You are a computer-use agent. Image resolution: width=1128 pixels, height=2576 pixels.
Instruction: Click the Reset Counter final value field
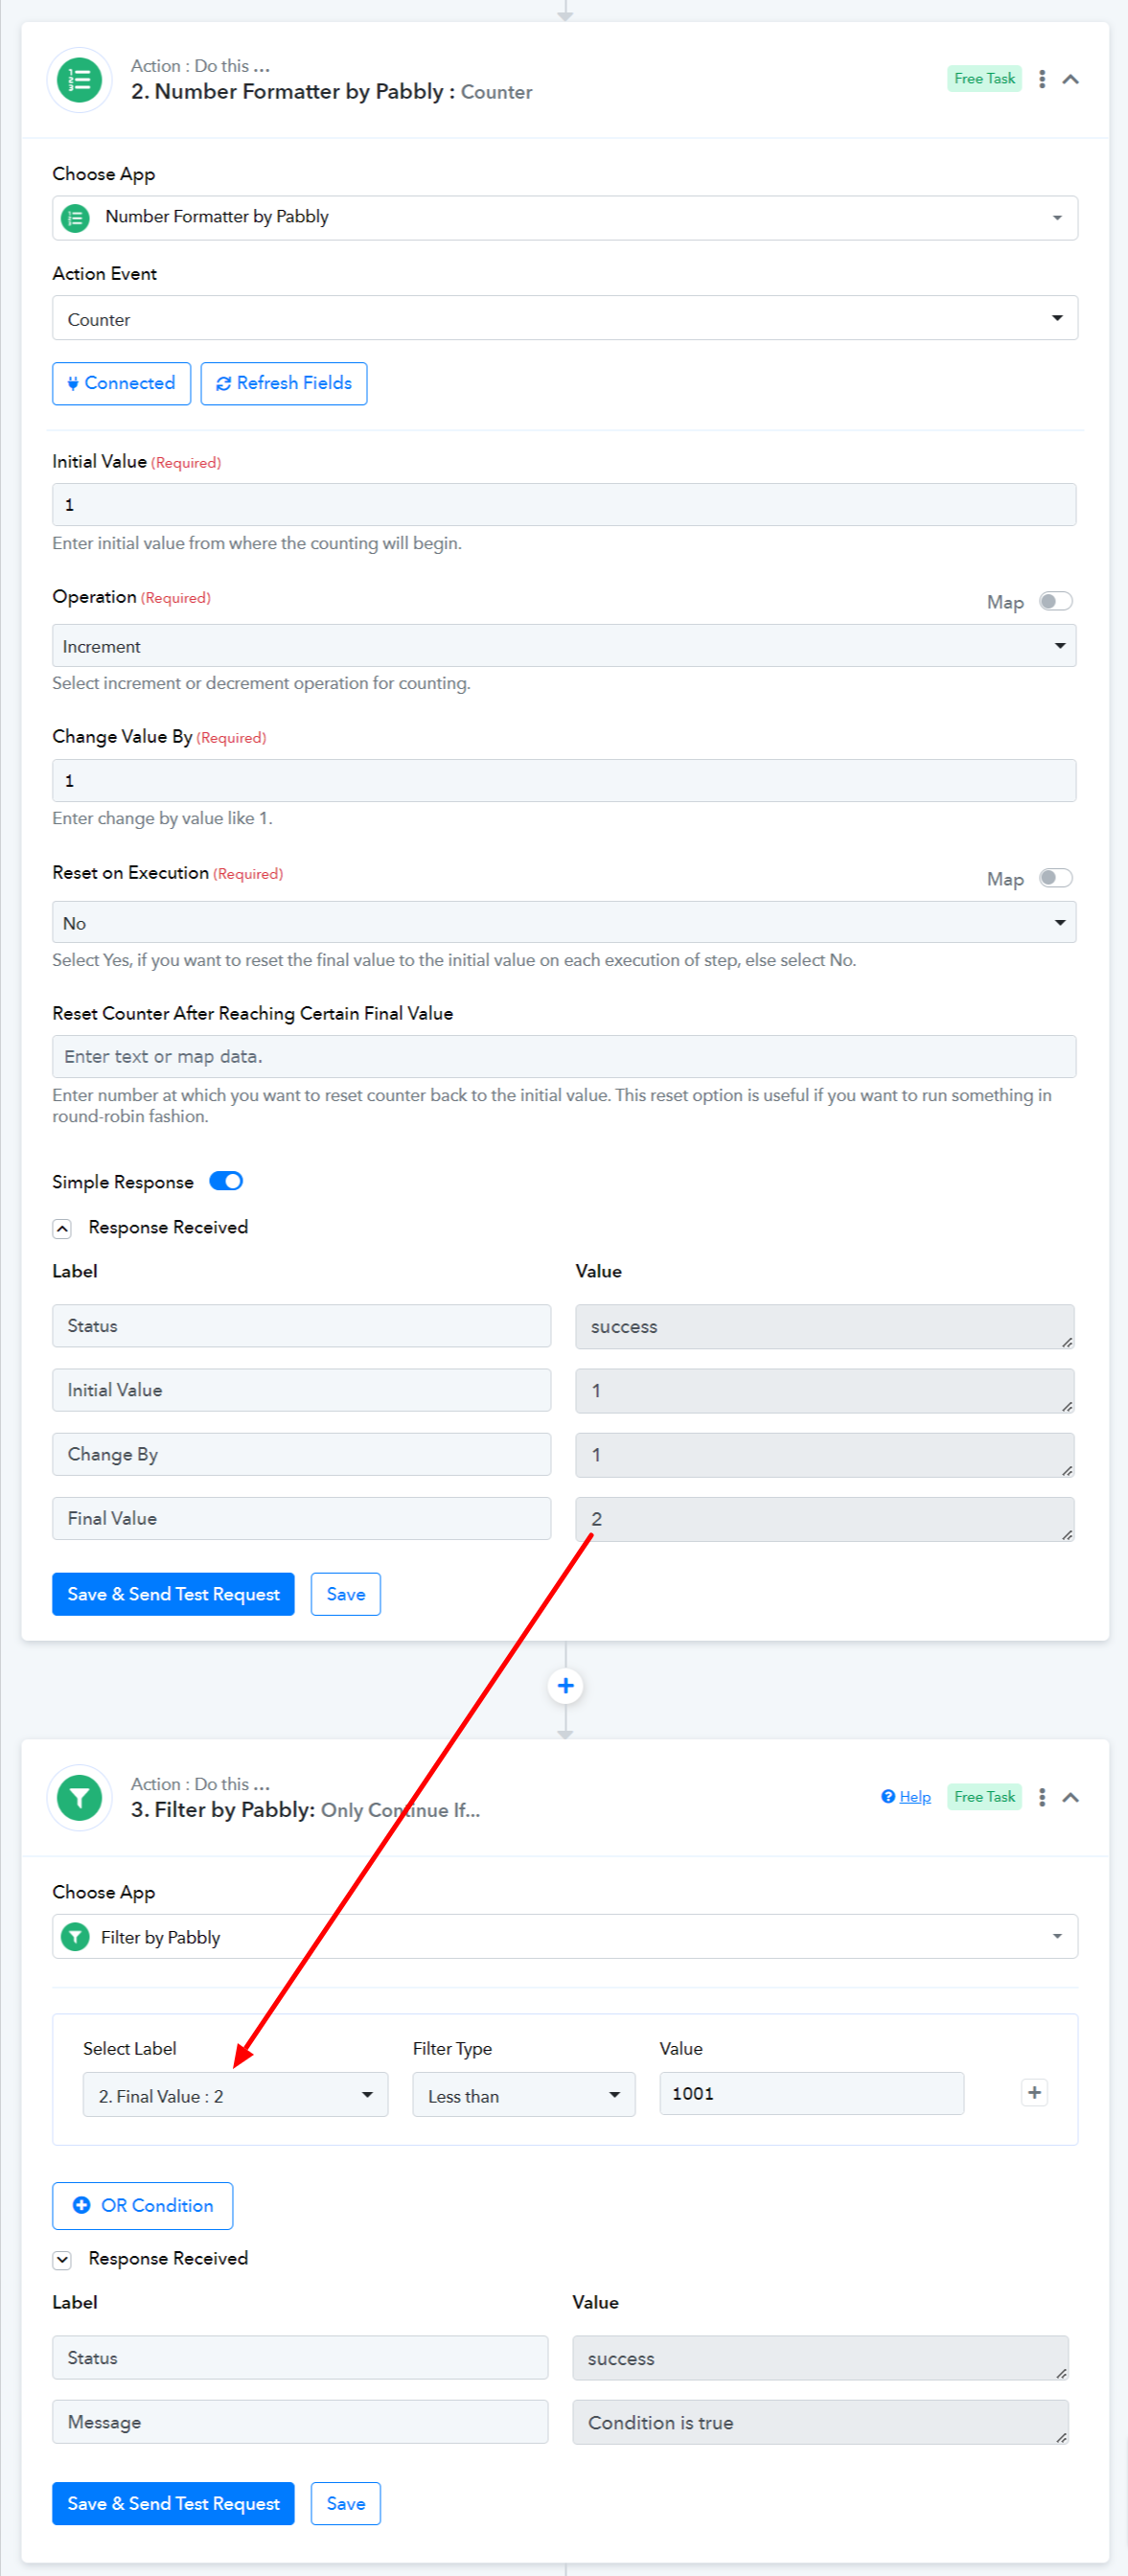(564, 1056)
